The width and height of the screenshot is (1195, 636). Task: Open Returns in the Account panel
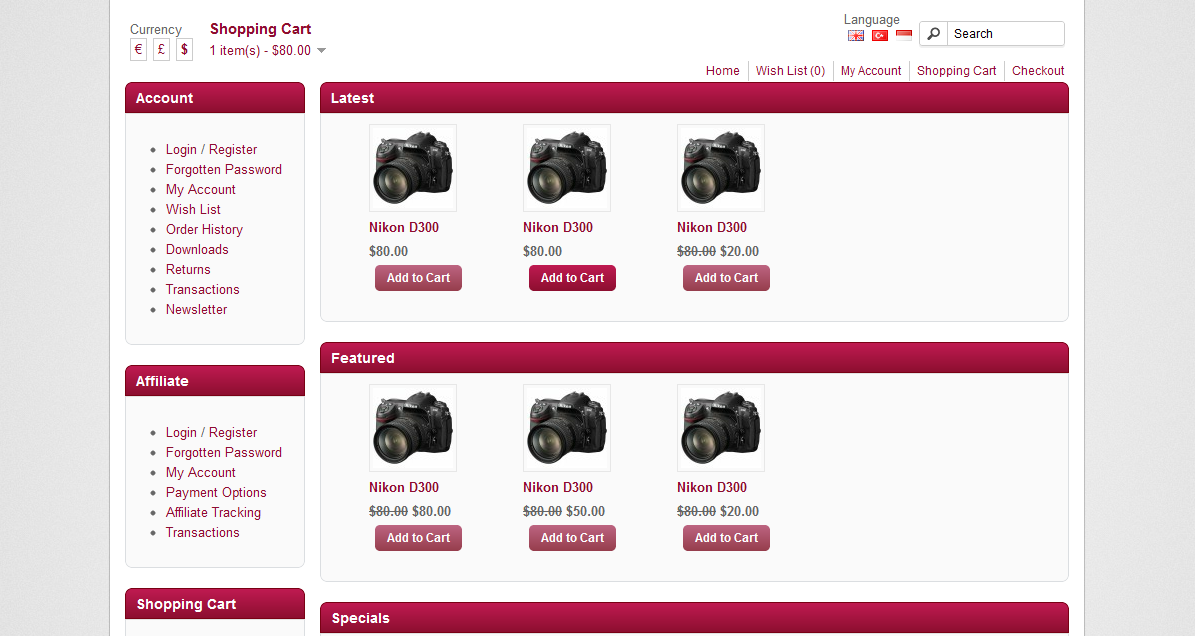tap(188, 270)
